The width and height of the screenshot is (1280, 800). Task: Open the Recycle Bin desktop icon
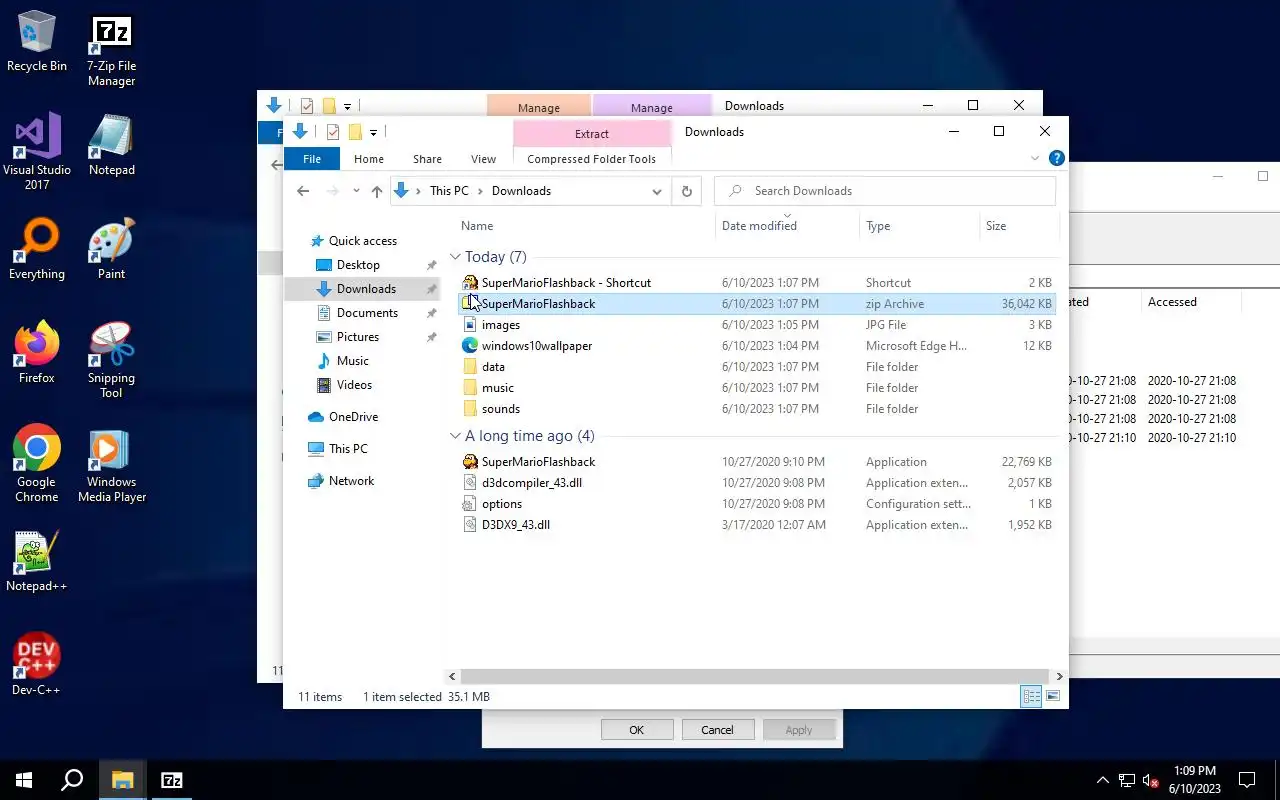(x=37, y=42)
